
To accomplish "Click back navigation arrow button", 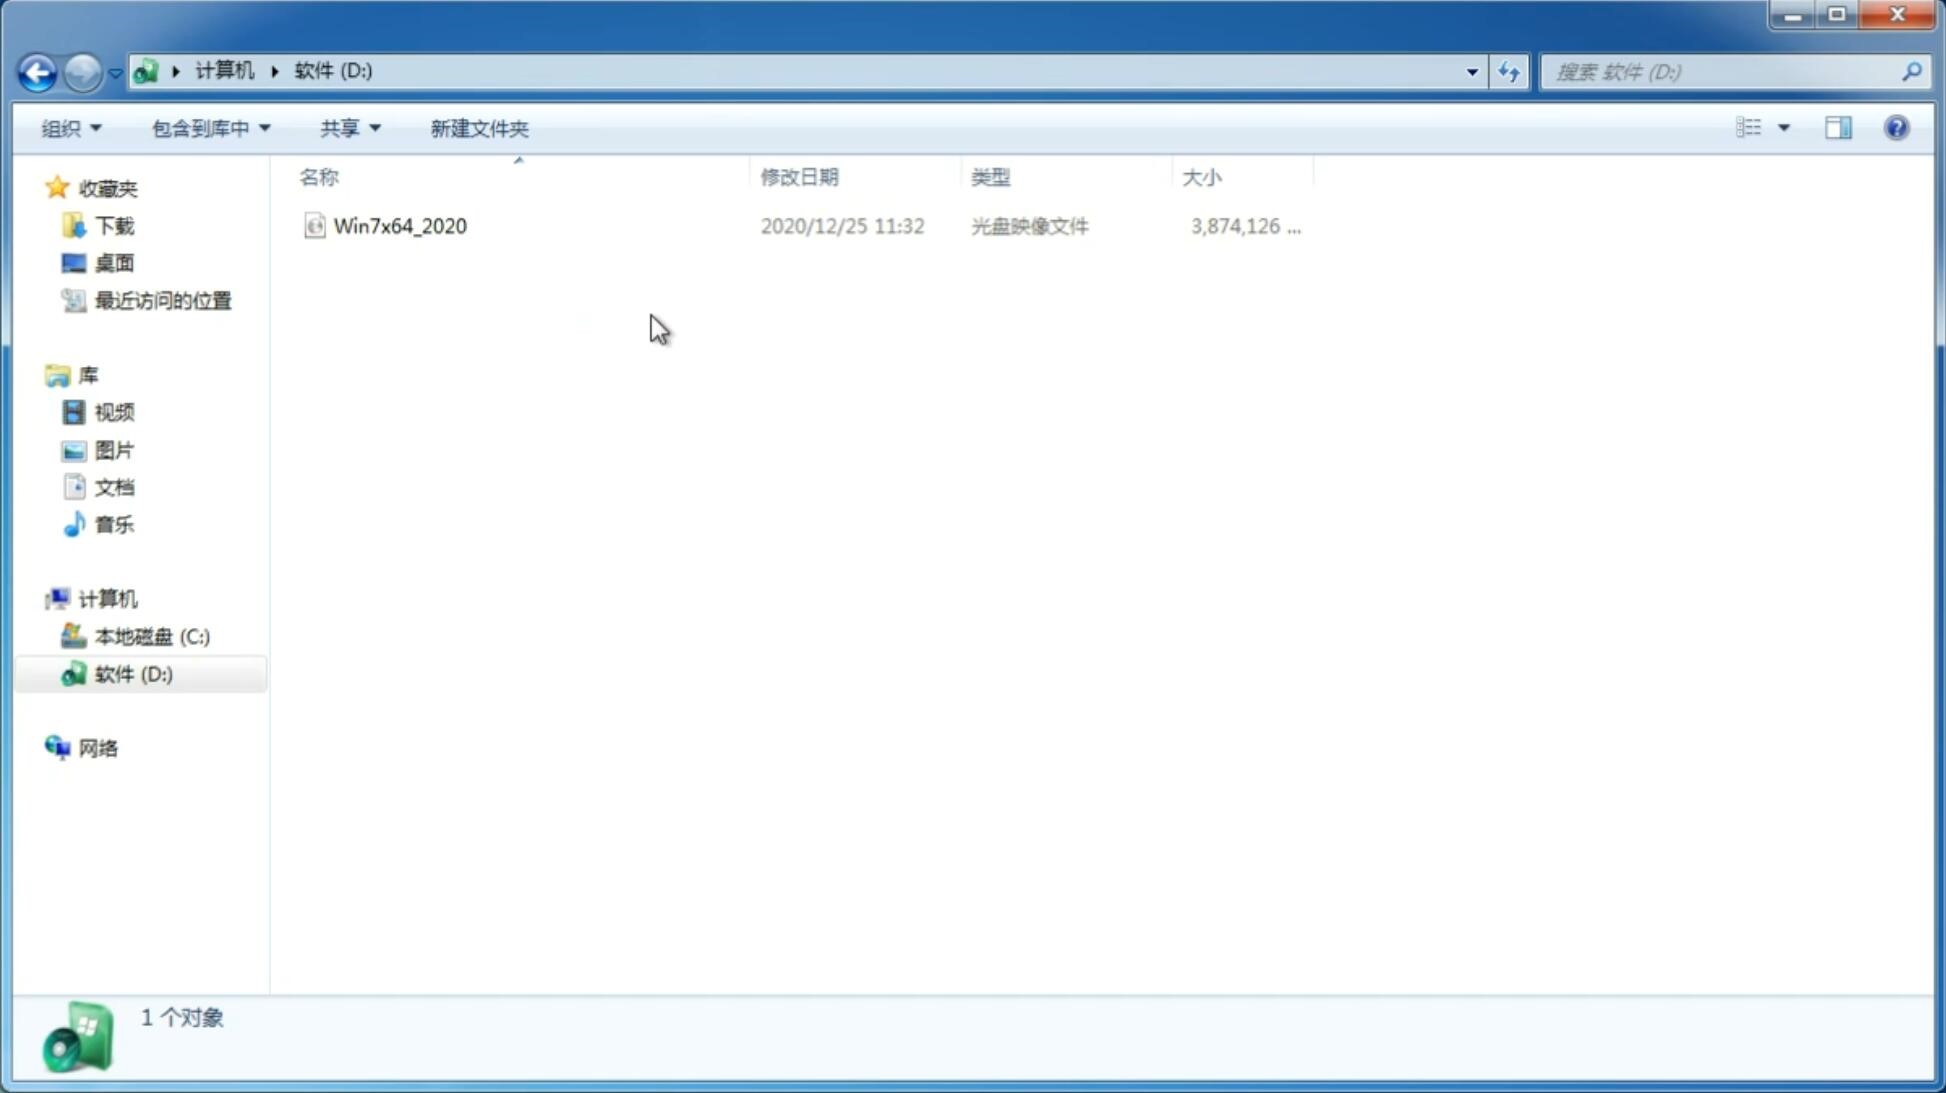I will [x=36, y=71].
